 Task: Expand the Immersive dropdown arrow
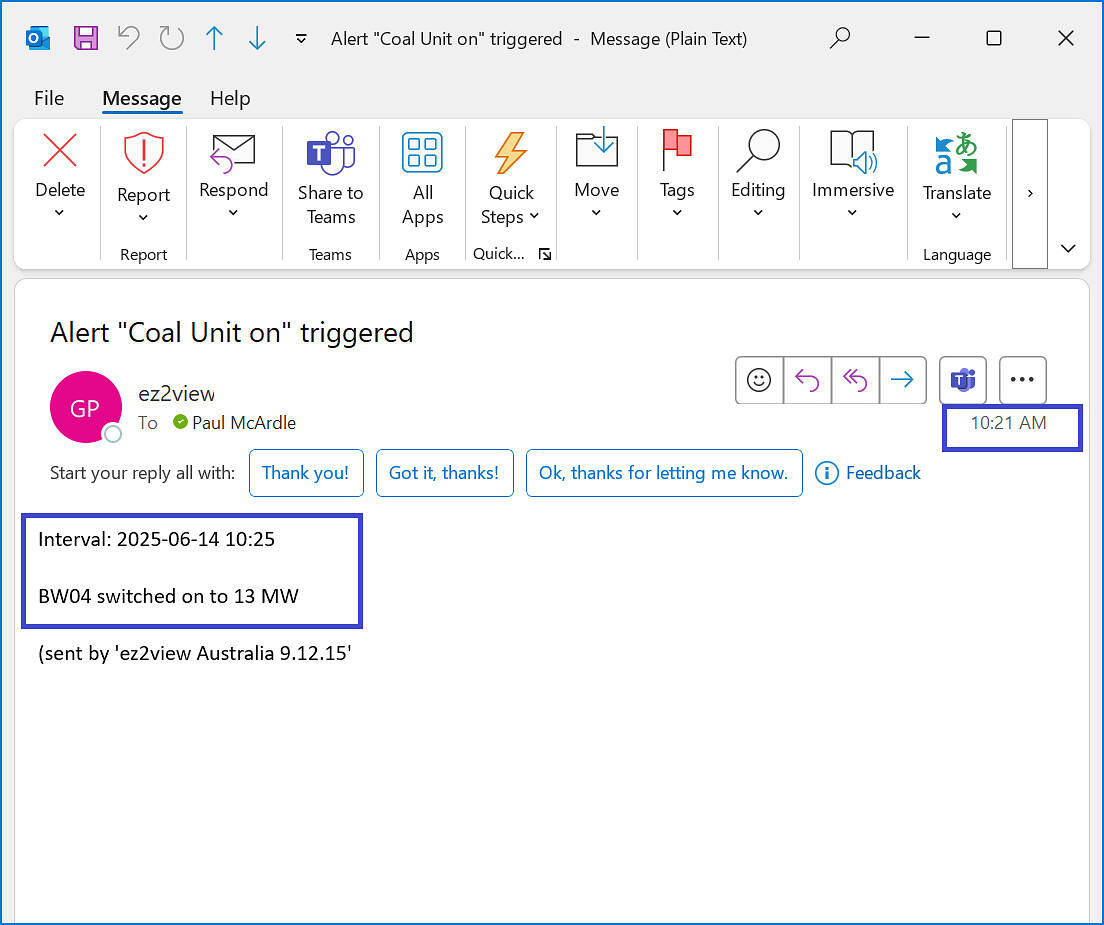click(x=853, y=213)
